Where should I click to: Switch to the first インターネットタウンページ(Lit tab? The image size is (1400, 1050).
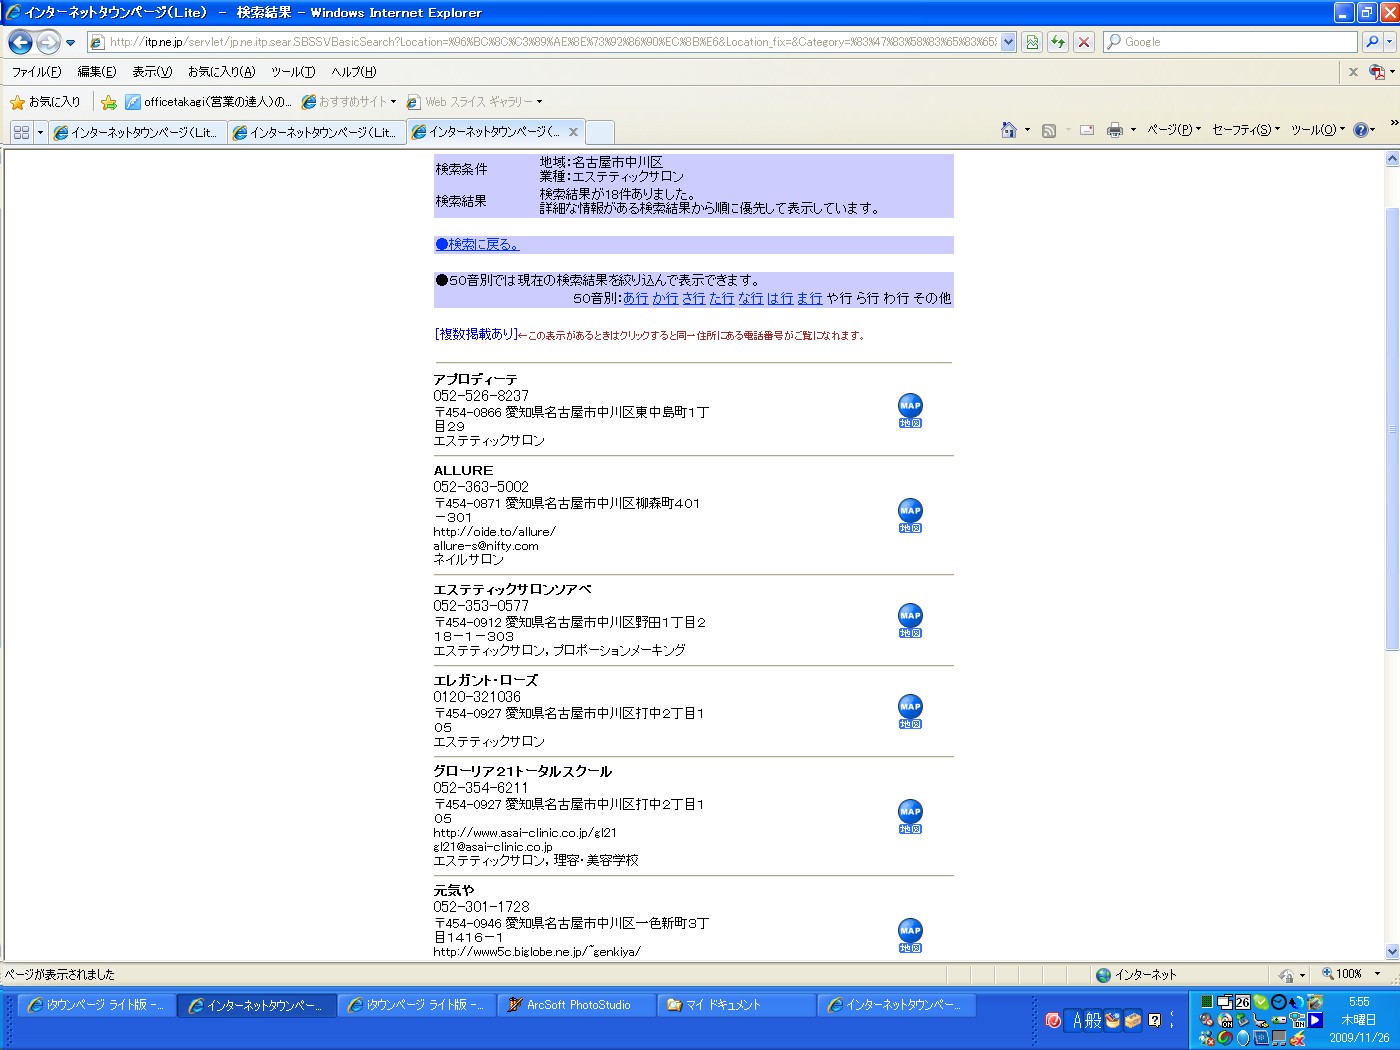coord(138,132)
